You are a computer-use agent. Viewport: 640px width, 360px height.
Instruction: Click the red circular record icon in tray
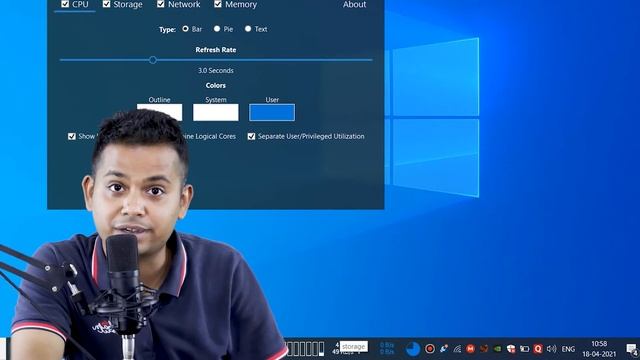point(429,349)
